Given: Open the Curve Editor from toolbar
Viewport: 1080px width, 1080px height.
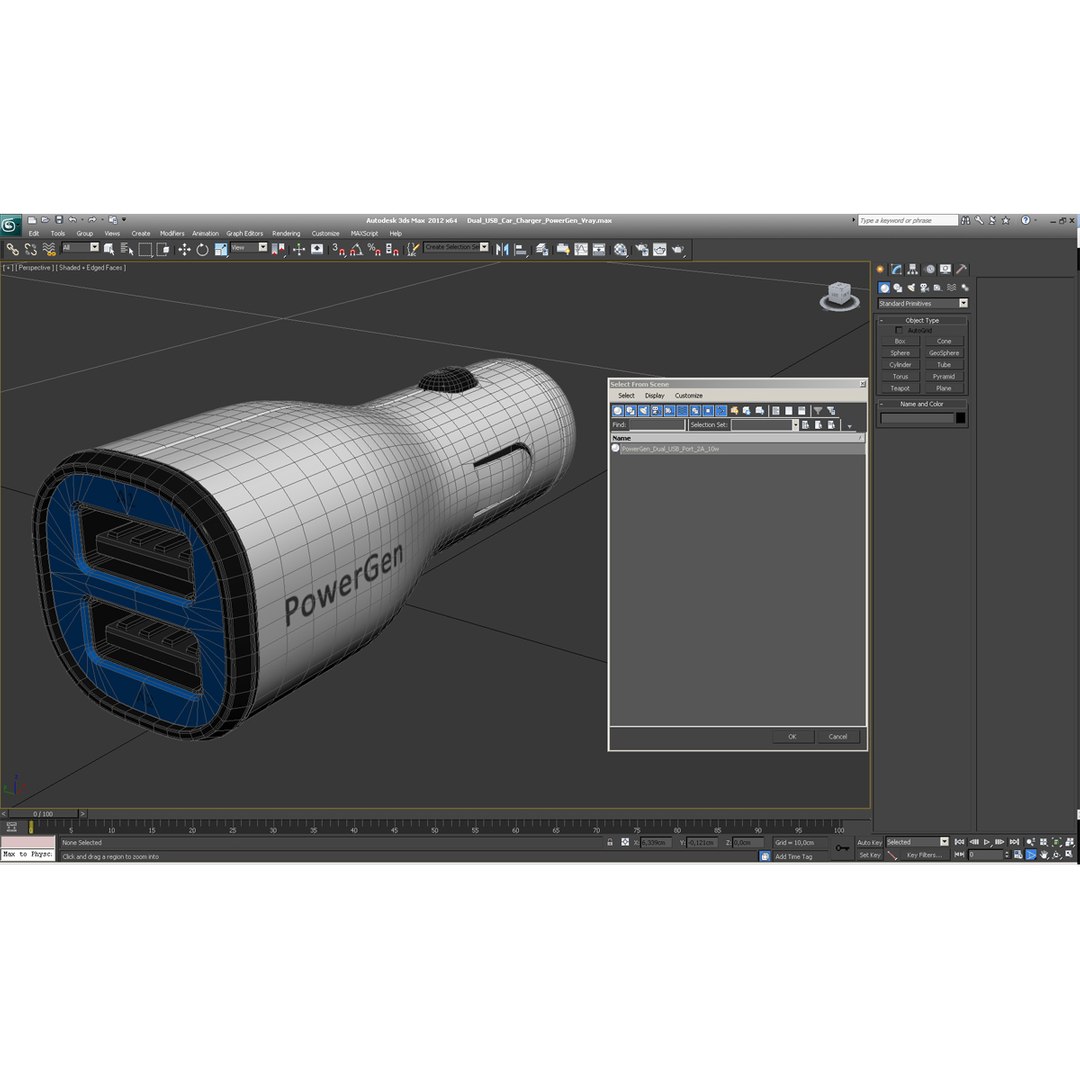Looking at the screenshot, I should click(581, 249).
